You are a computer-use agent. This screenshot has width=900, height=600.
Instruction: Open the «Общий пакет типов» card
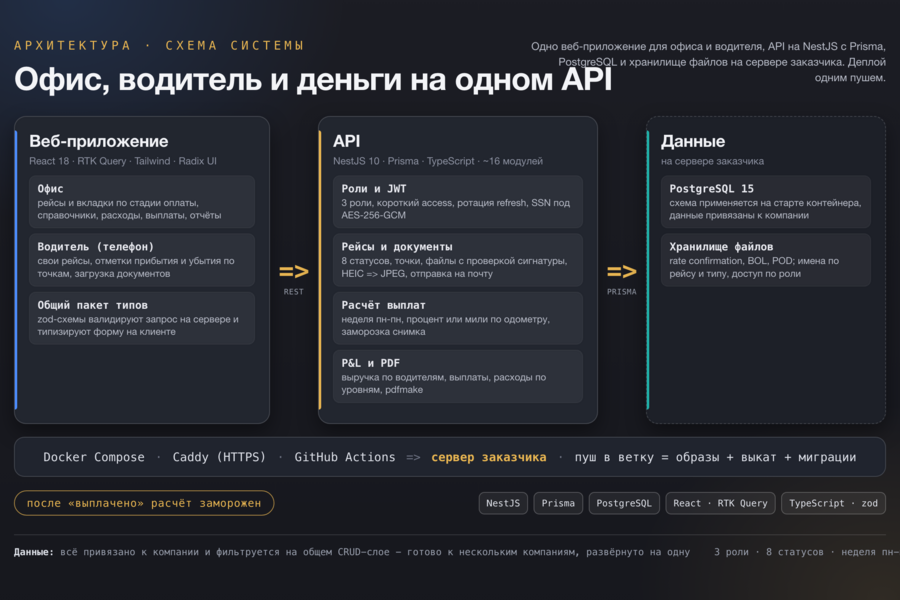tap(142, 318)
